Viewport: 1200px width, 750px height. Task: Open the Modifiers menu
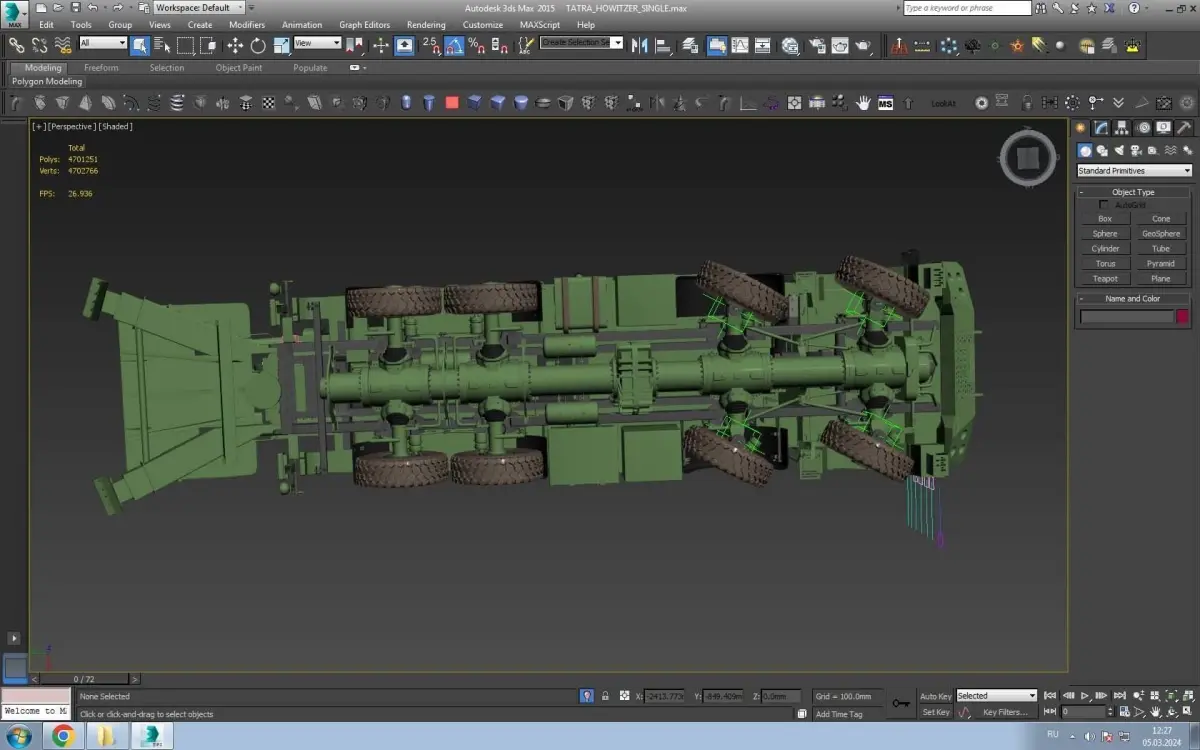(x=247, y=25)
